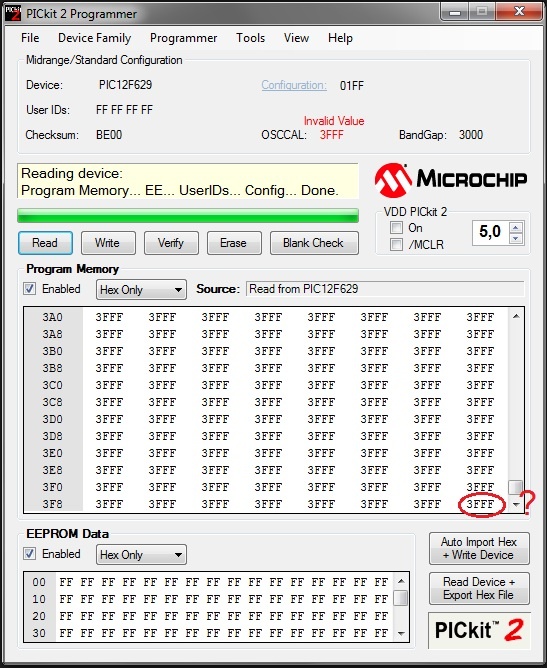Open the Device Family menu
Viewport: 547px width, 668px height.
point(95,38)
